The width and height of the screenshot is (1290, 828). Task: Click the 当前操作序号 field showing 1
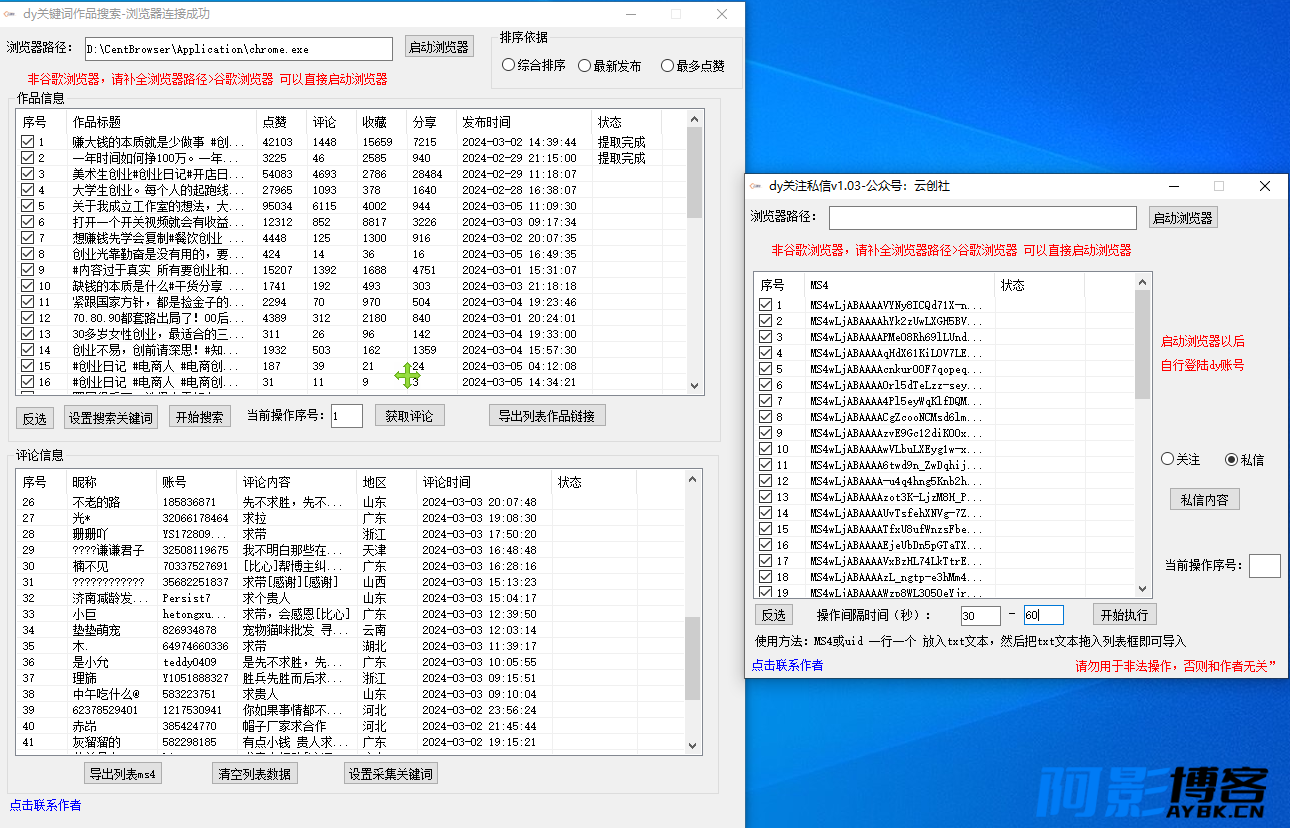point(346,416)
